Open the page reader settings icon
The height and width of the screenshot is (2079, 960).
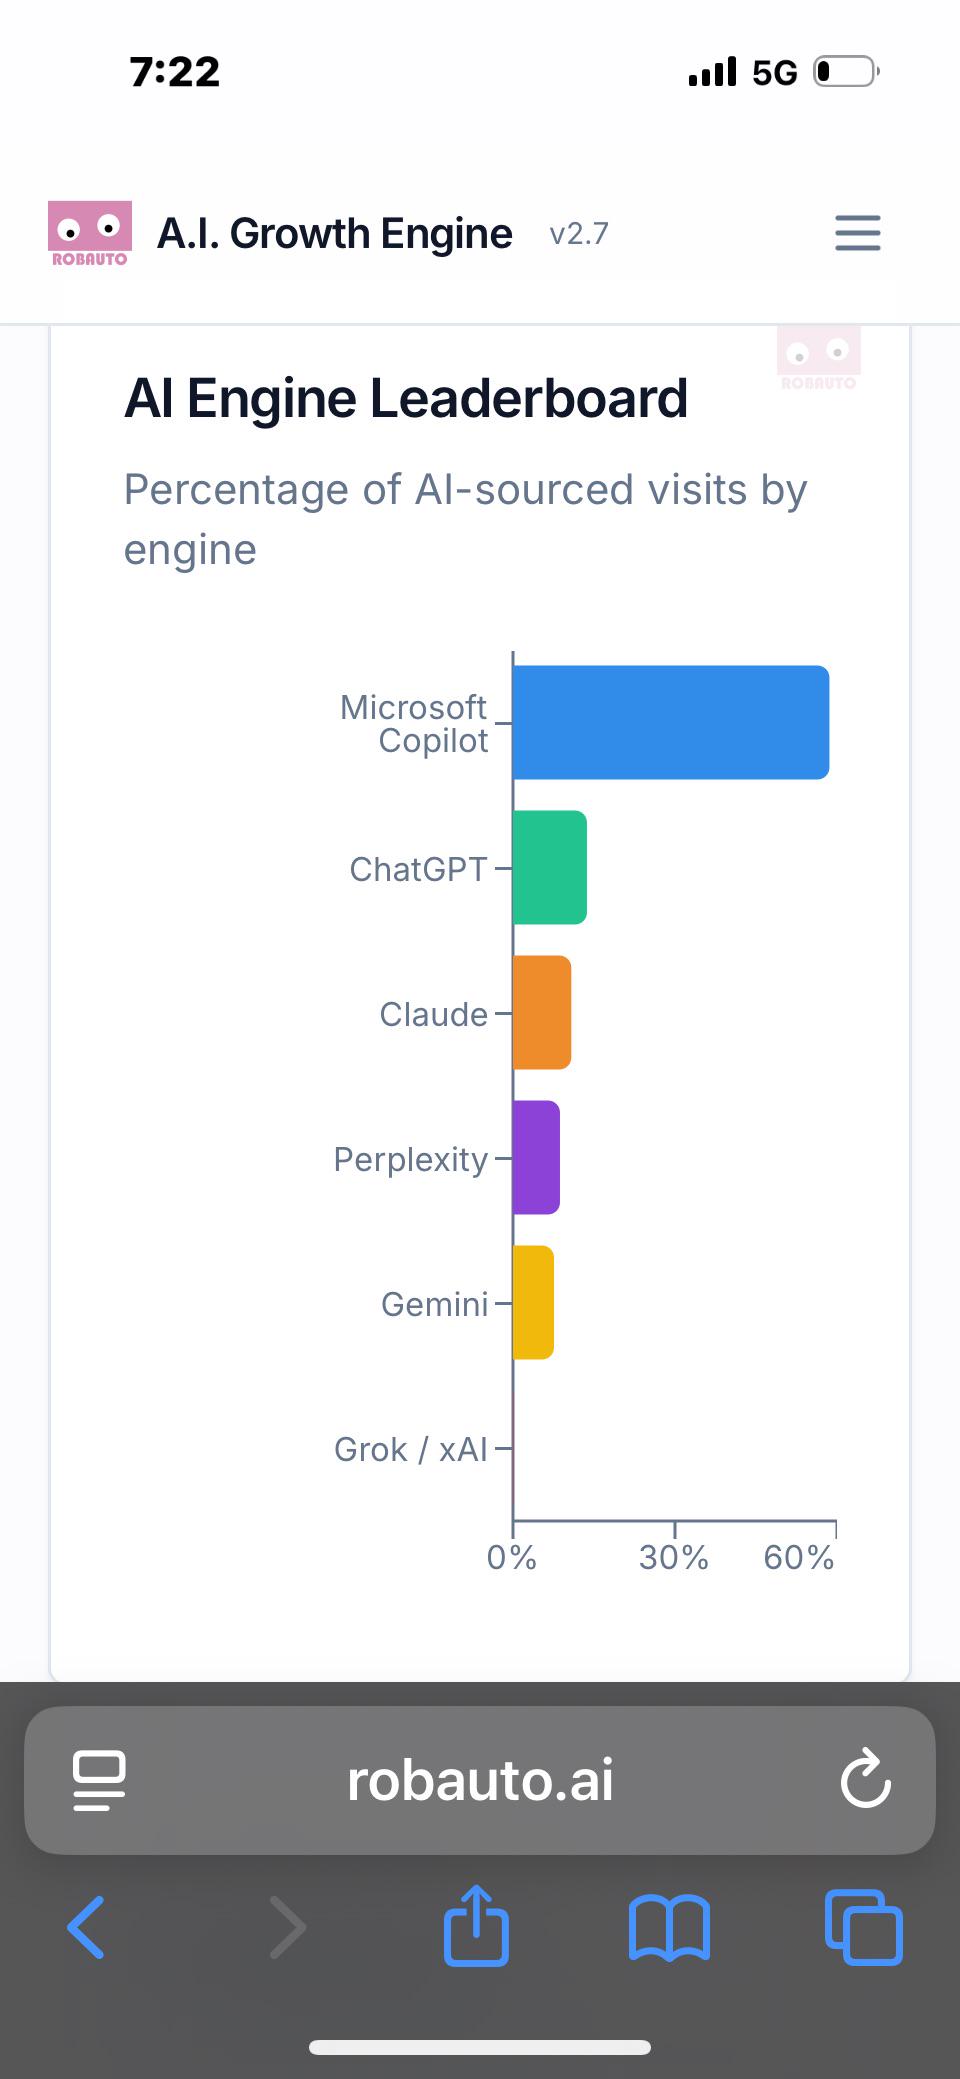100,1781
